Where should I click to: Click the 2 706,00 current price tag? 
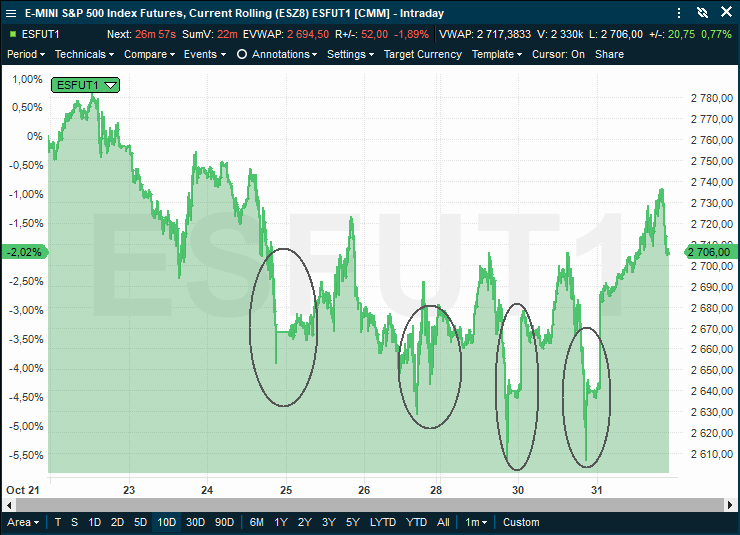click(710, 252)
